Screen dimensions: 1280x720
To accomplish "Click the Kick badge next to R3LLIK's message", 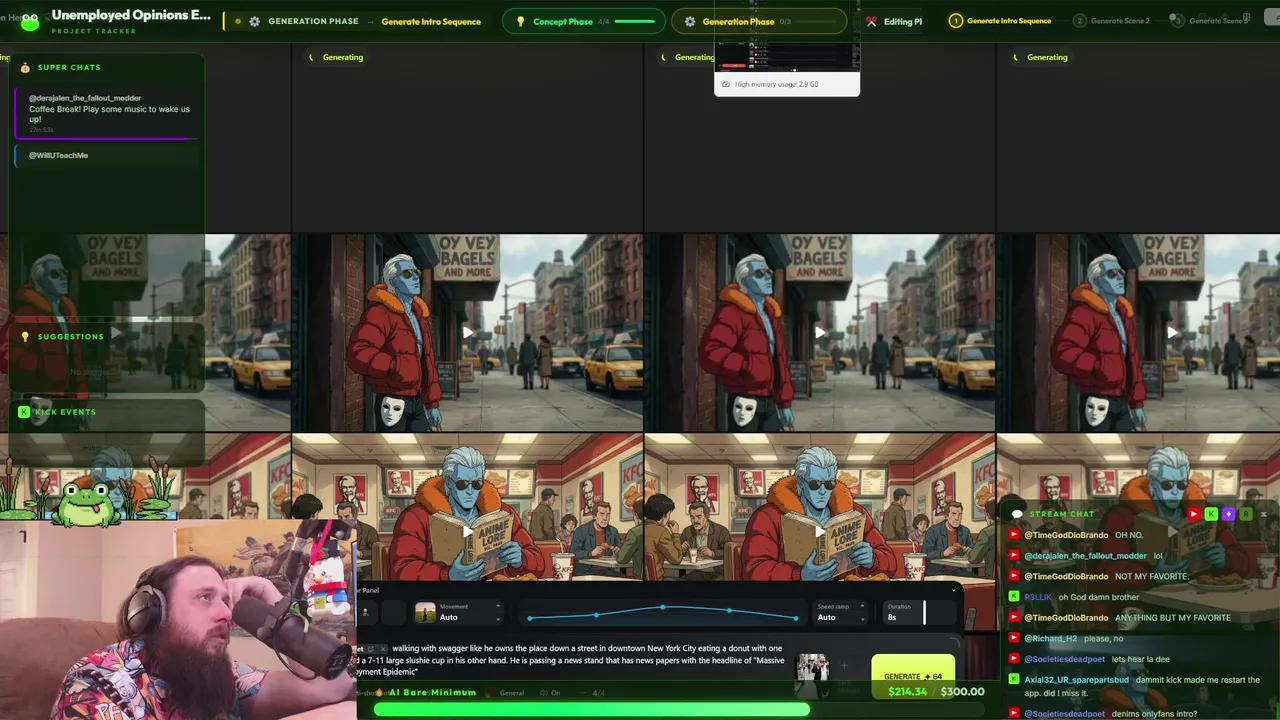I will (x=1014, y=597).
